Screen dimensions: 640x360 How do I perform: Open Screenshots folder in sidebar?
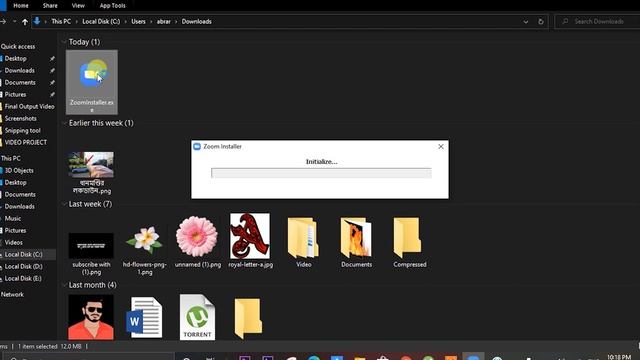coord(20,118)
